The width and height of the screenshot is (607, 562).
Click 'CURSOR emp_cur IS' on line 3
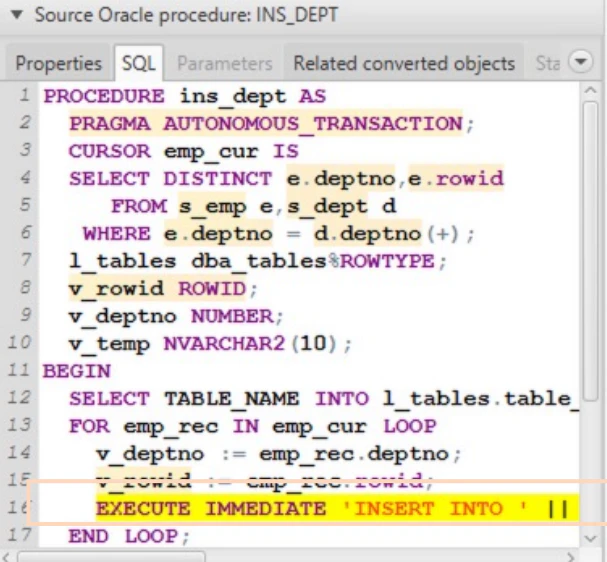click(x=183, y=152)
